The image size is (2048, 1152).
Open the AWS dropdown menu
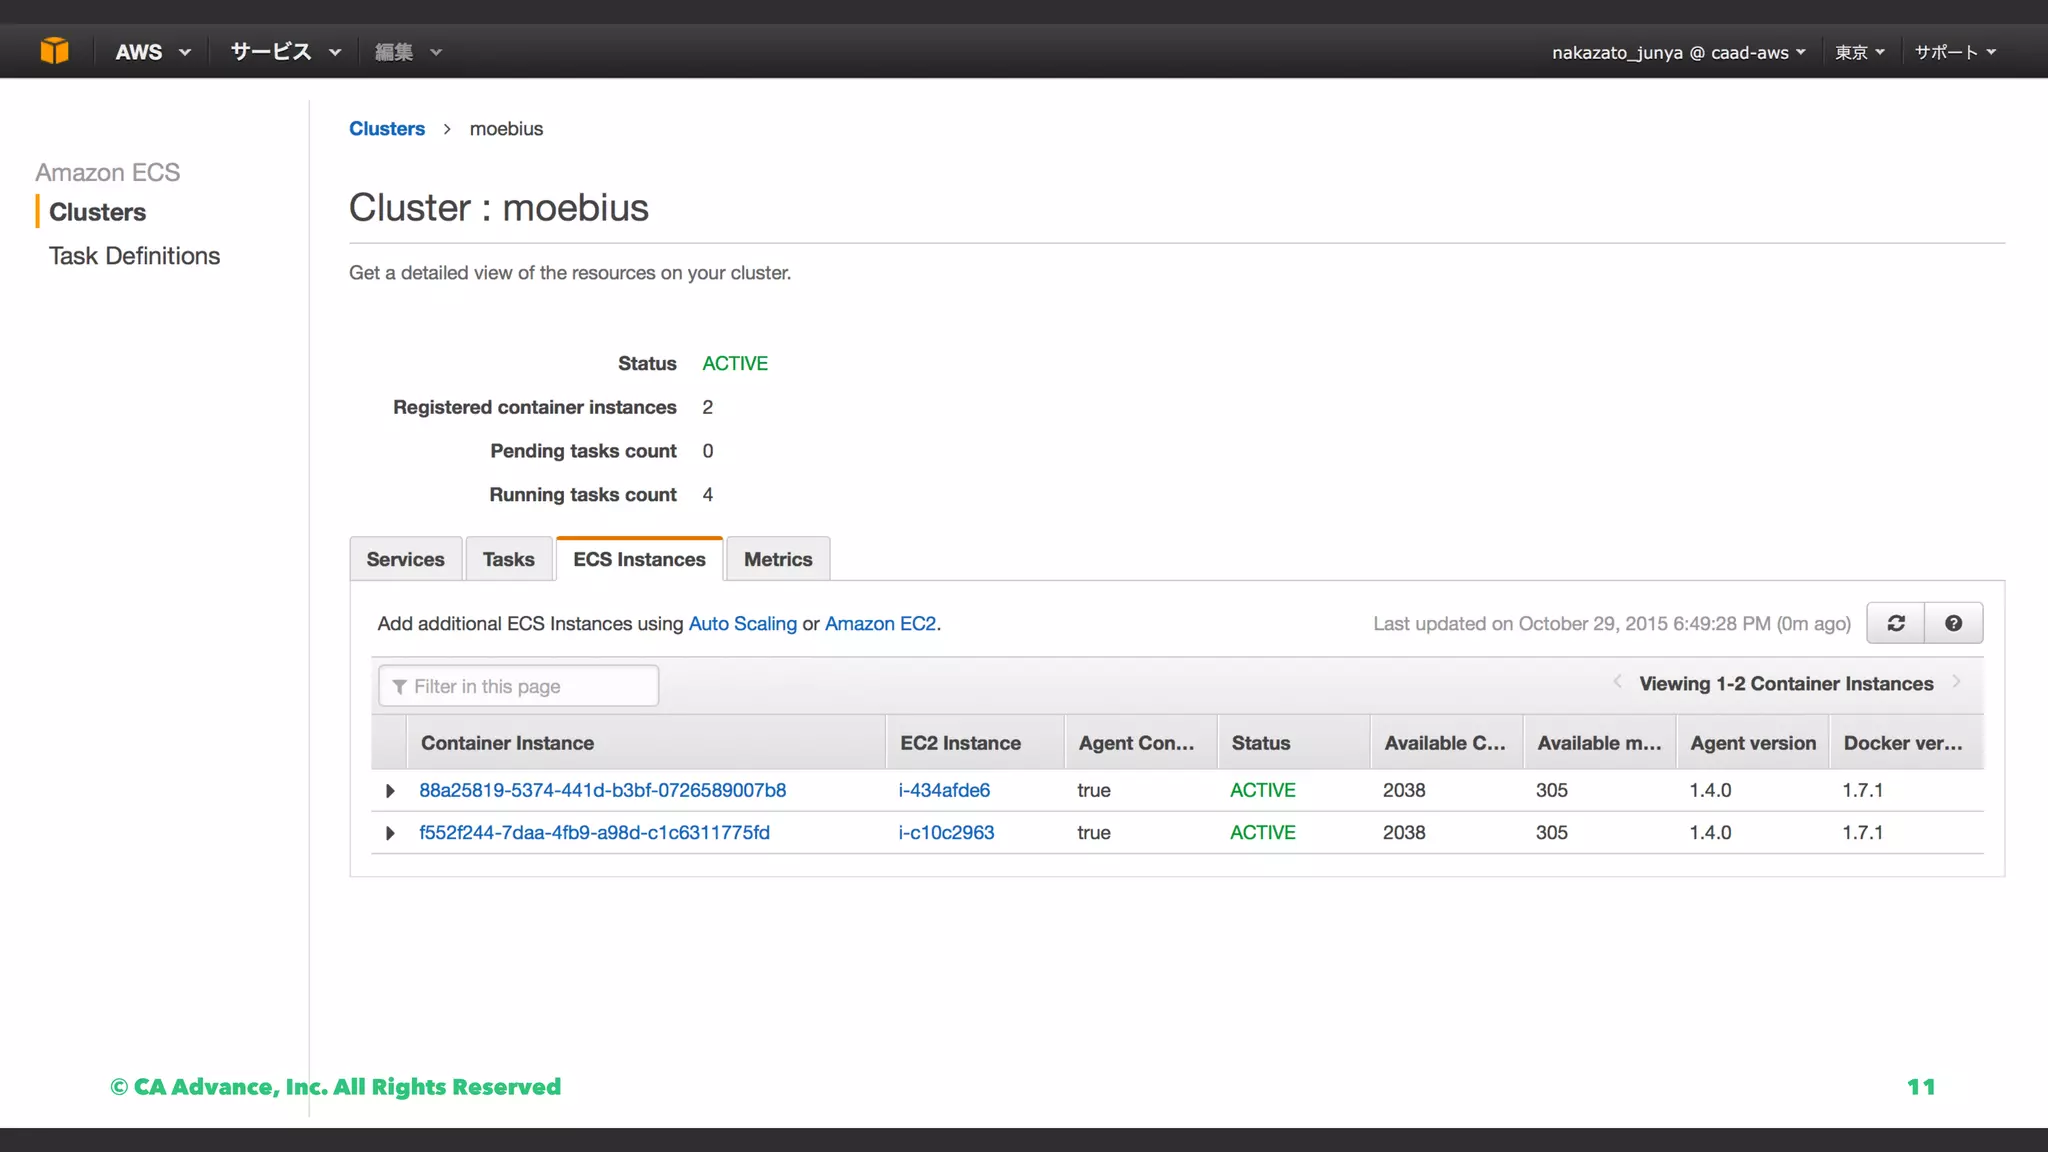(x=152, y=52)
